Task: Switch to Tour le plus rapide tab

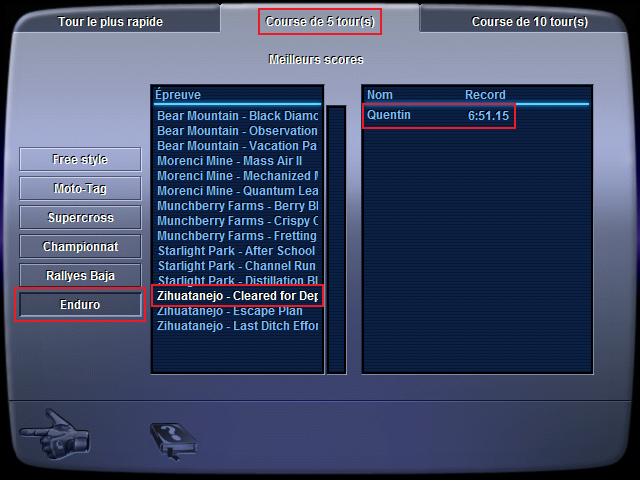Action: pyautogui.click(x=110, y=22)
